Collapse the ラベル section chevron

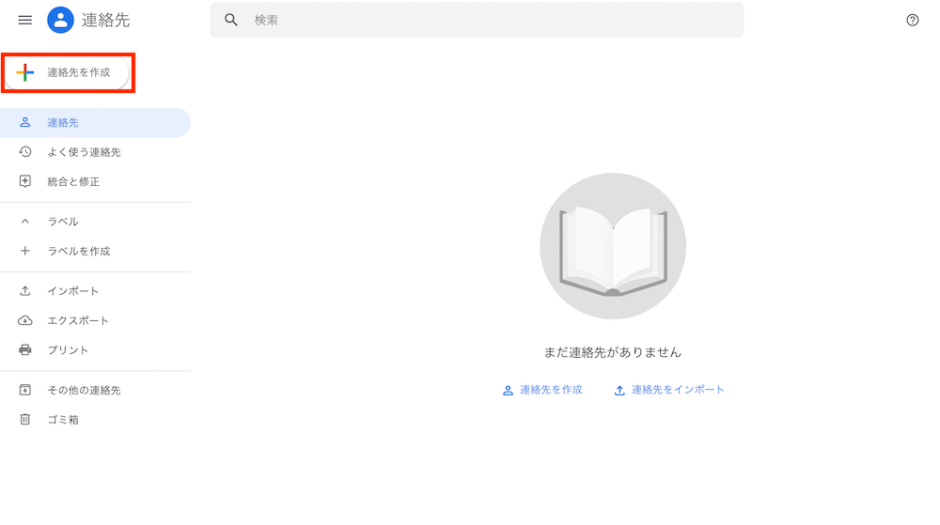point(26,222)
